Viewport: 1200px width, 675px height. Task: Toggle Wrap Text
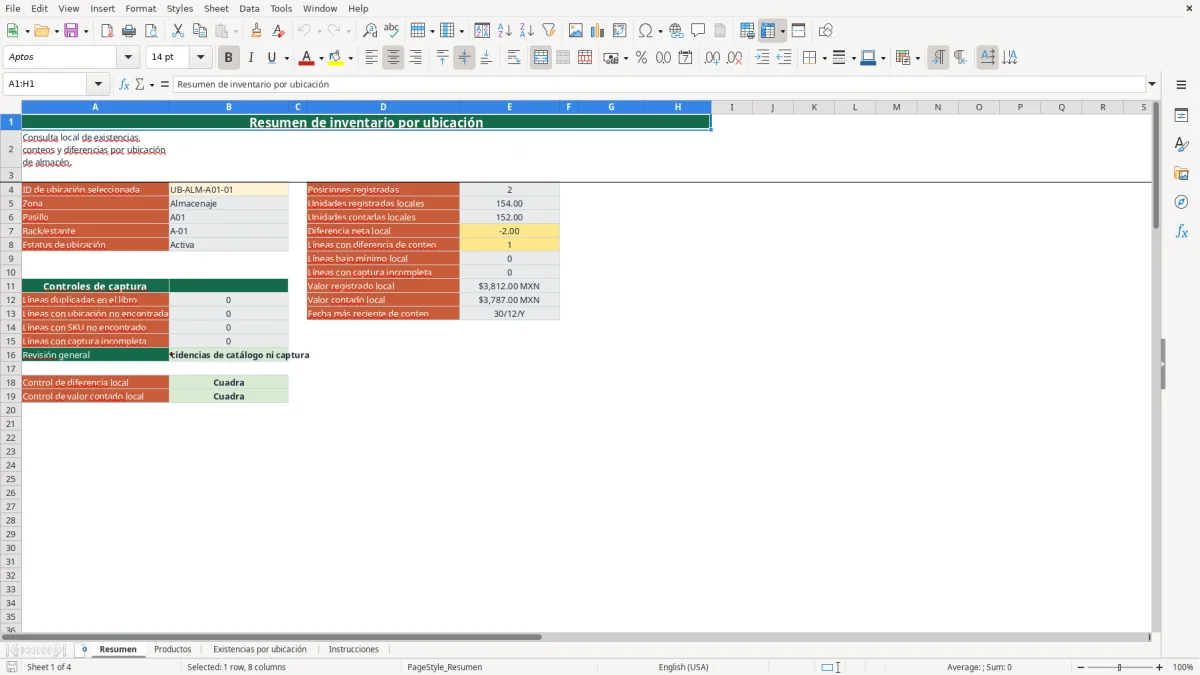tap(514, 58)
